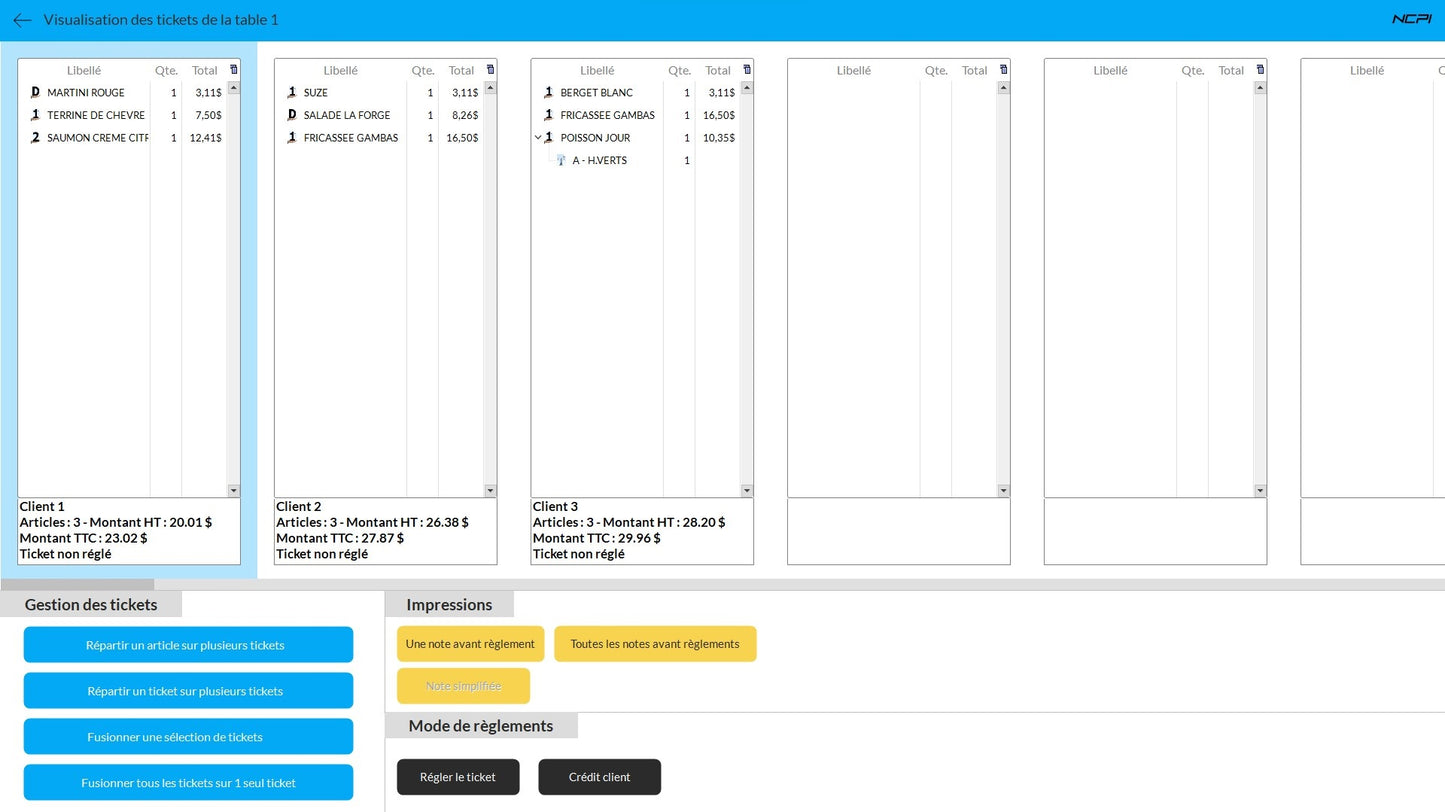The width and height of the screenshot is (1445, 812).
Task: Click the small icon beside A - H.VERTS
Action: point(561,160)
